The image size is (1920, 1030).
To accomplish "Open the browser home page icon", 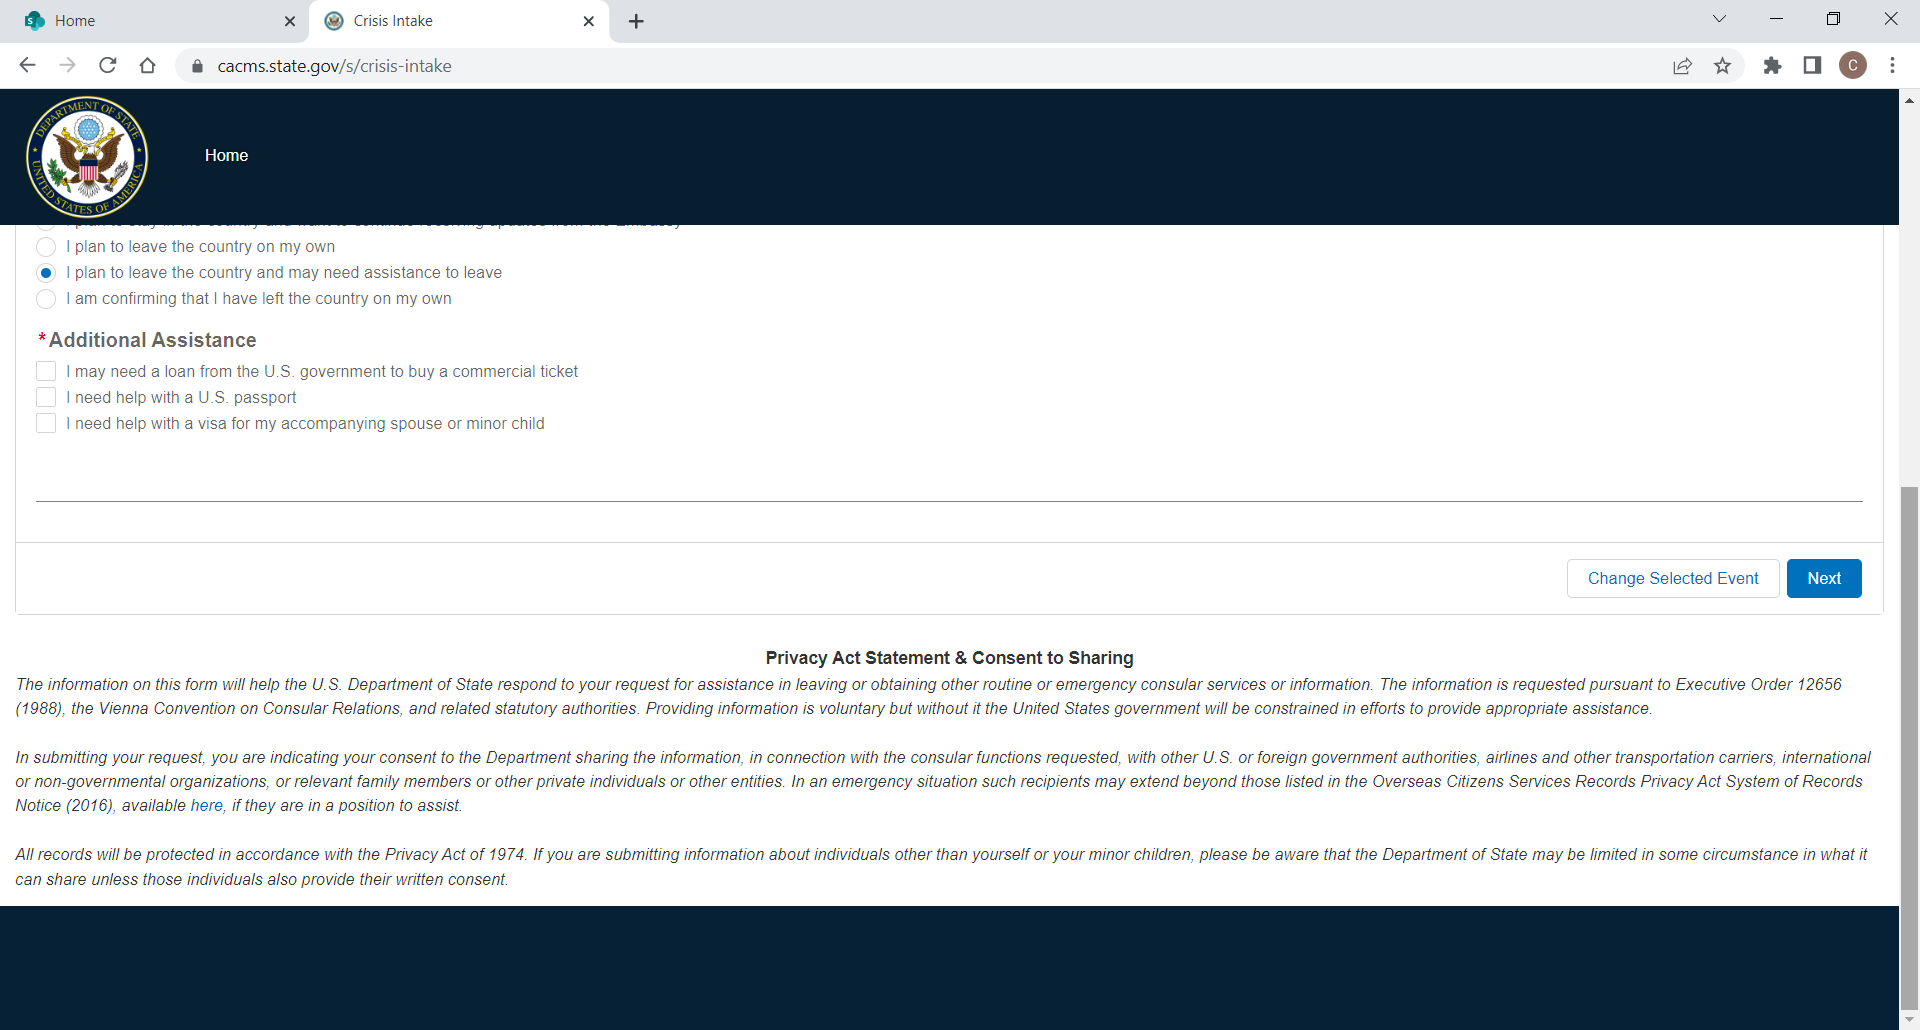I will (x=148, y=65).
